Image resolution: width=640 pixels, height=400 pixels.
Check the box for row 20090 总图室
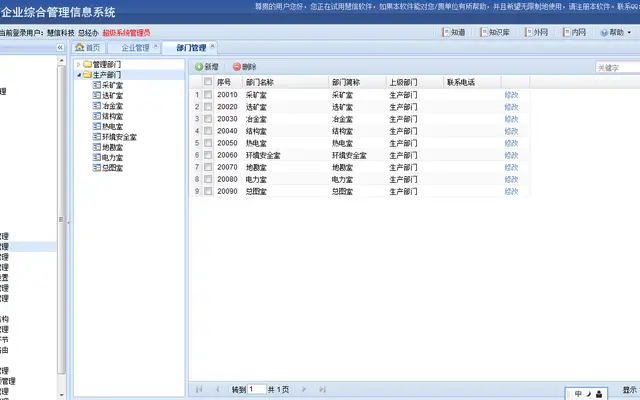coord(208,191)
